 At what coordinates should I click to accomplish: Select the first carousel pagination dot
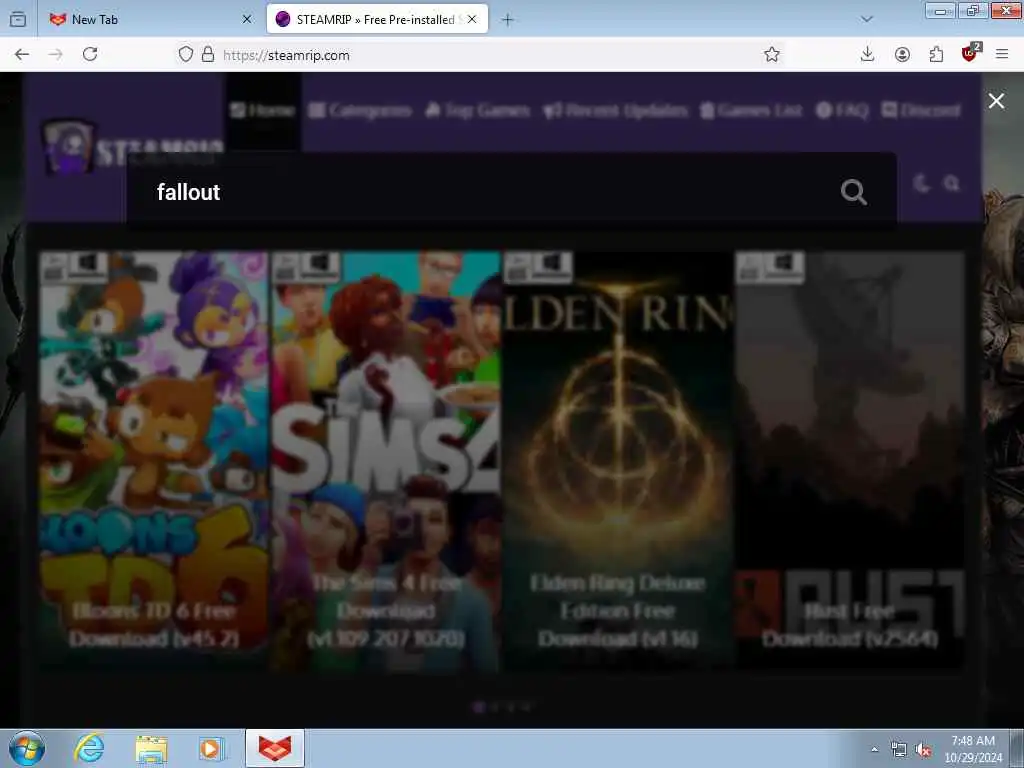pyautogui.click(x=478, y=707)
